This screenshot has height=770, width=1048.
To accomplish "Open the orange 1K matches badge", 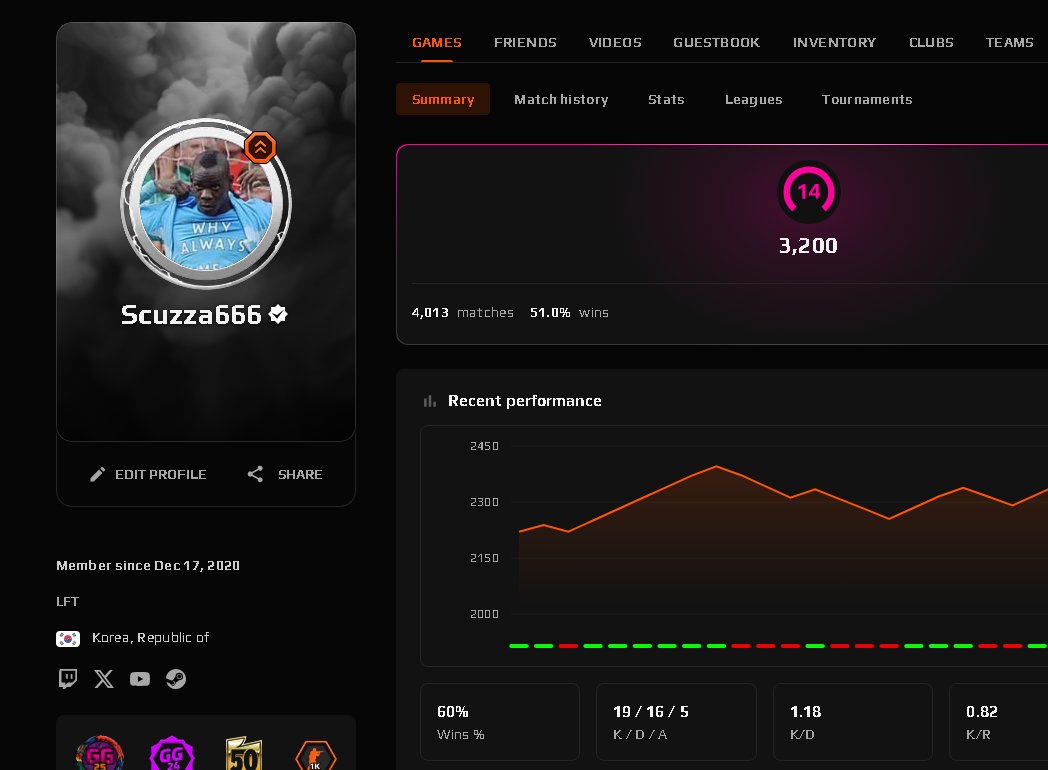I will coord(315,755).
